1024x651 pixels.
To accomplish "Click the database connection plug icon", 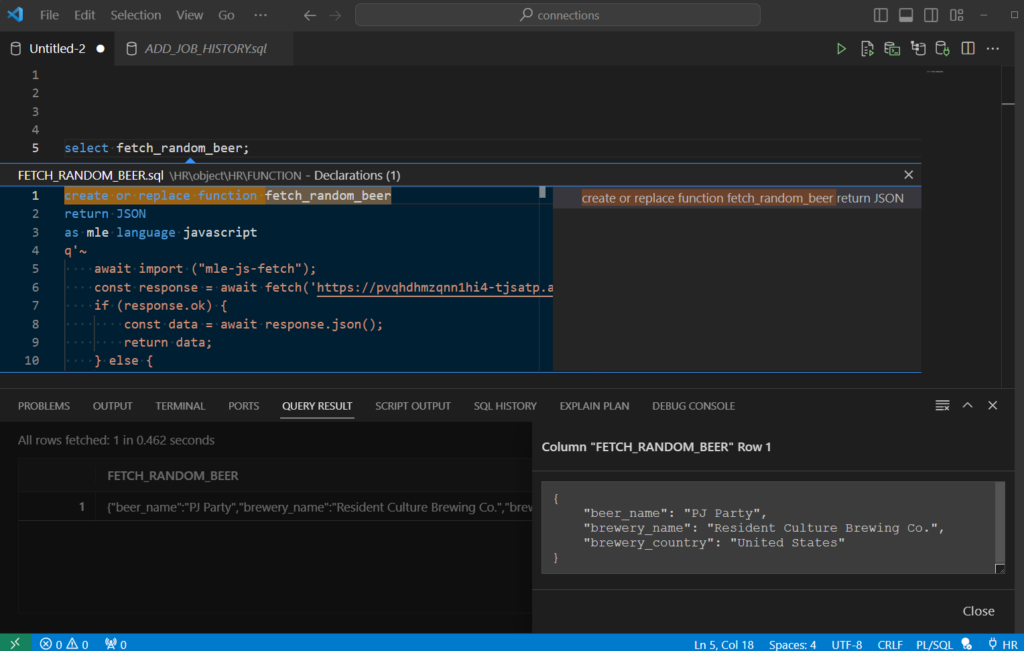I will click(942, 48).
